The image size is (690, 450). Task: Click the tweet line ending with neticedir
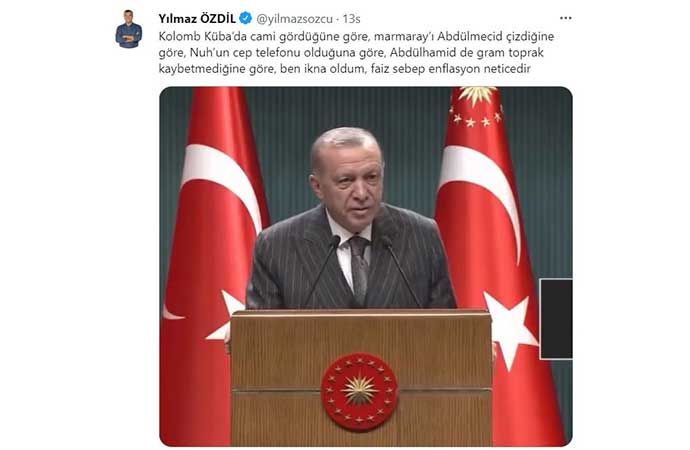[x=345, y=69]
